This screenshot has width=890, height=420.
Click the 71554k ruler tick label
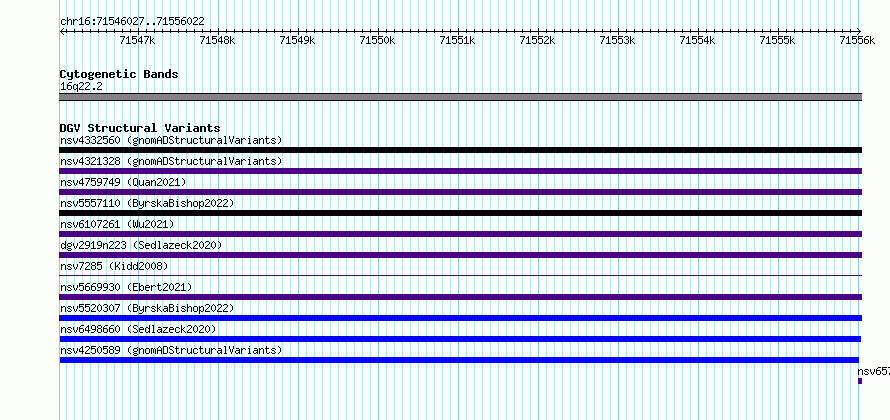[x=698, y=40]
